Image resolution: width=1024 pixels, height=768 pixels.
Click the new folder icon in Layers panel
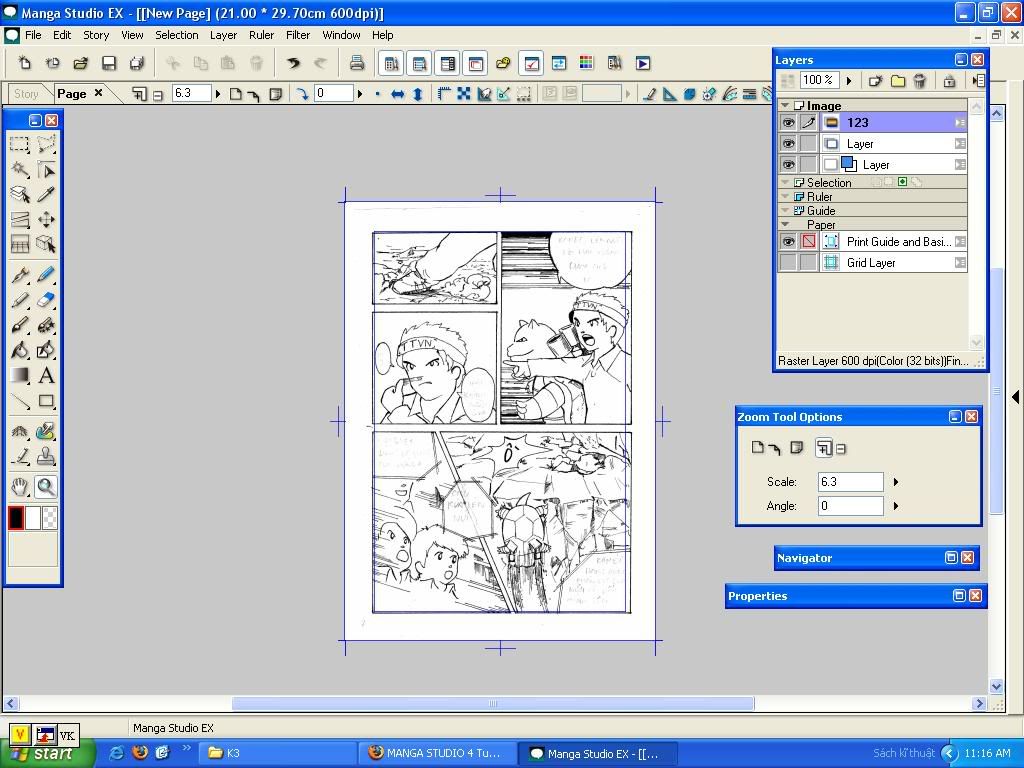coord(898,80)
